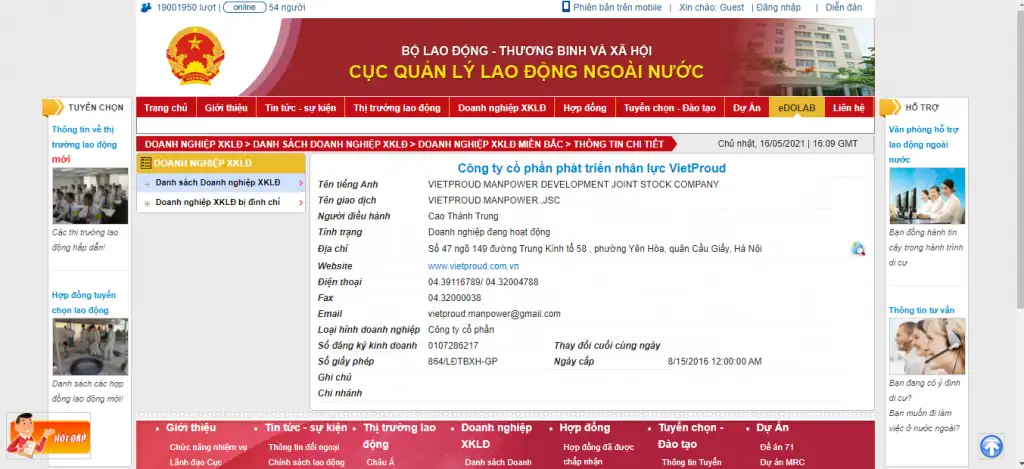Viewport: 1024px width, 469px height.
Task: Click the phone number 04.39116789/ 04.32004788
Action: pyautogui.click(x=483, y=282)
